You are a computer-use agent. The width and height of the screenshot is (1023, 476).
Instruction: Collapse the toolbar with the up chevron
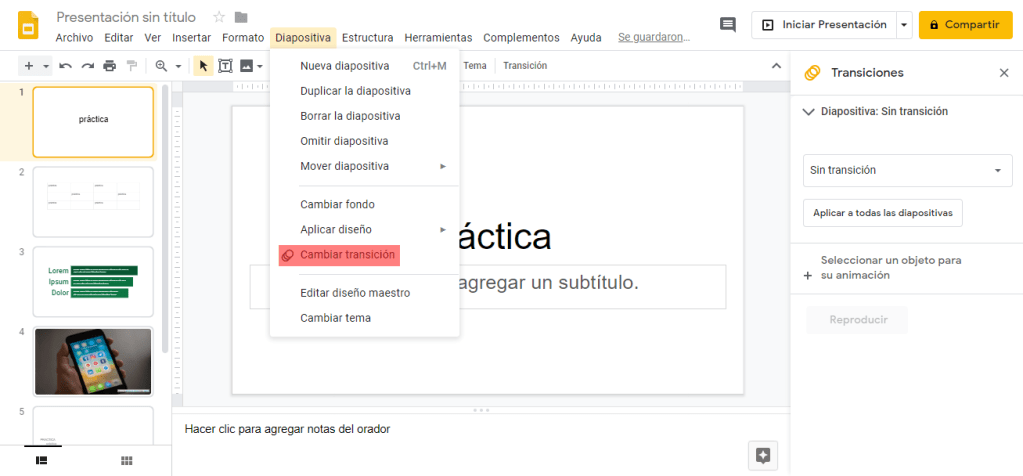click(776, 66)
